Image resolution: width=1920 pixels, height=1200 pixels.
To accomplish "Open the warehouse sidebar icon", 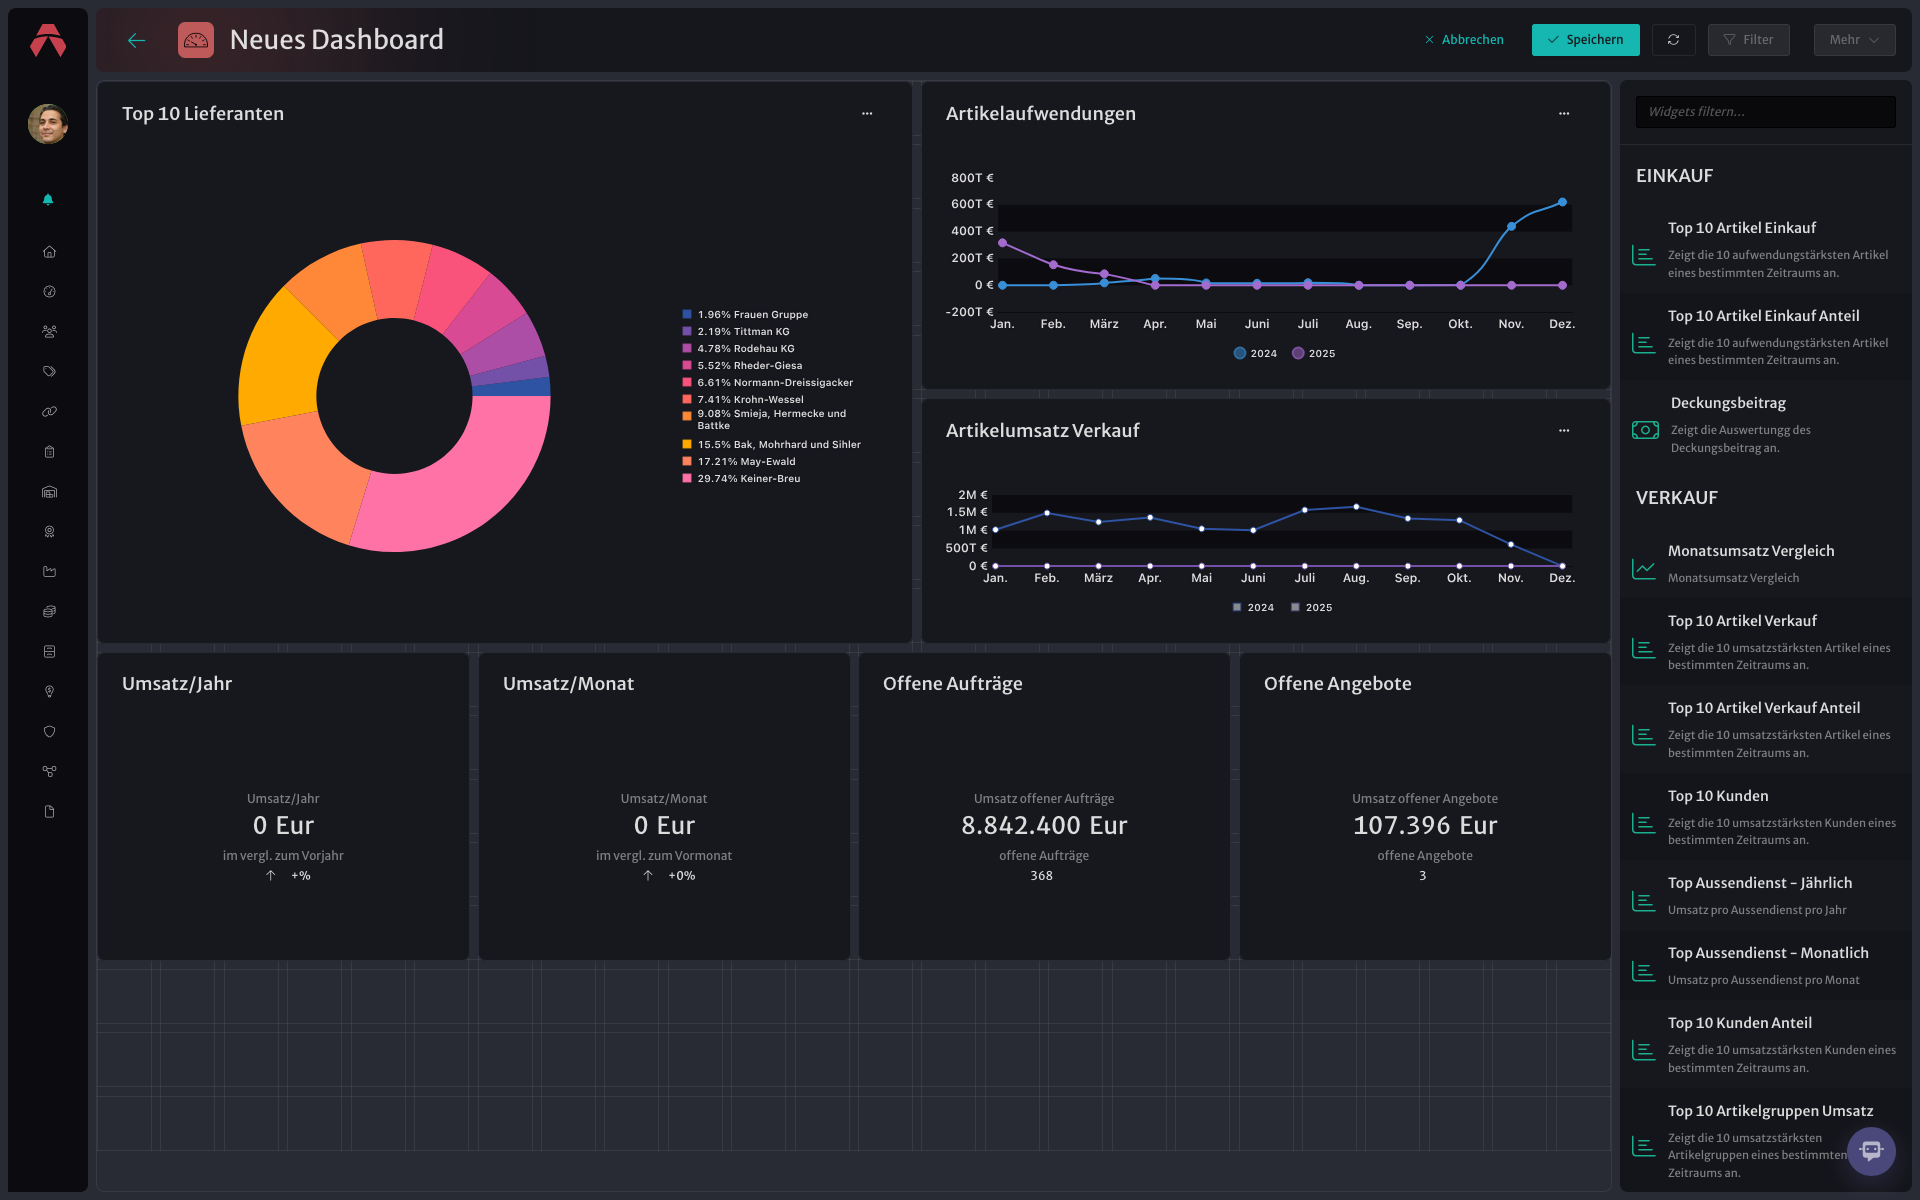I will tap(49, 492).
